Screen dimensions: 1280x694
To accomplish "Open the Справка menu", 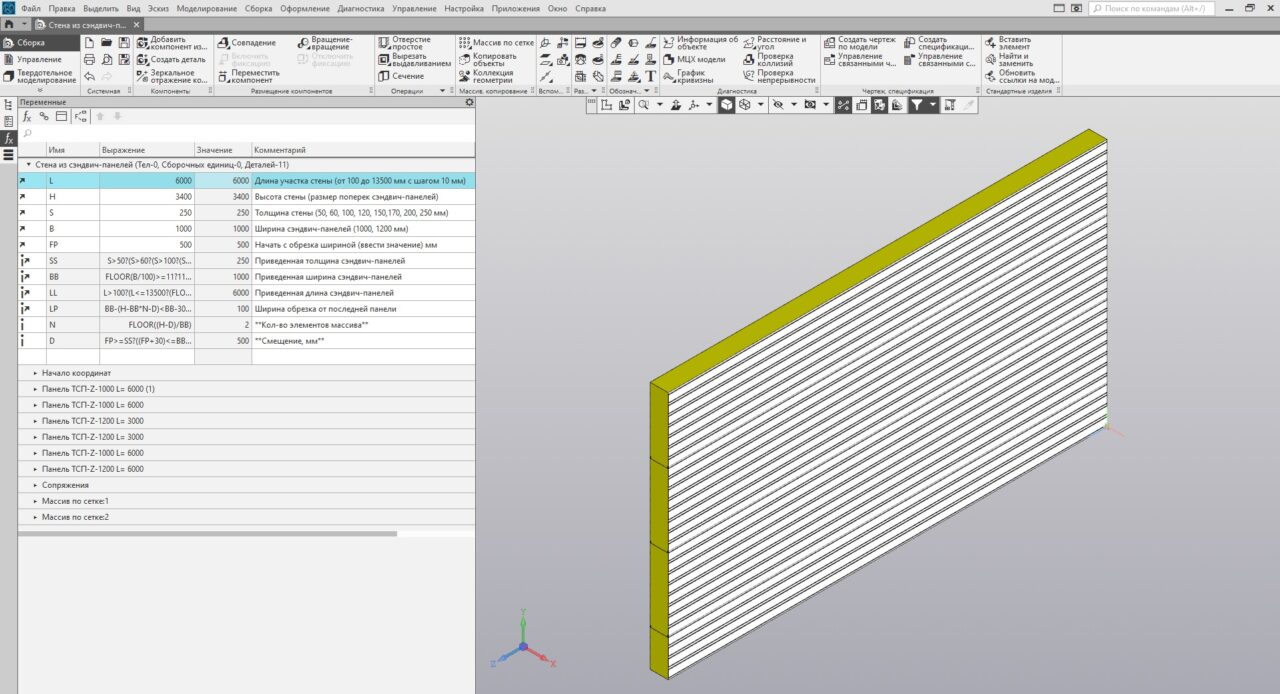I will pyautogui.click(x=590, y=8).
